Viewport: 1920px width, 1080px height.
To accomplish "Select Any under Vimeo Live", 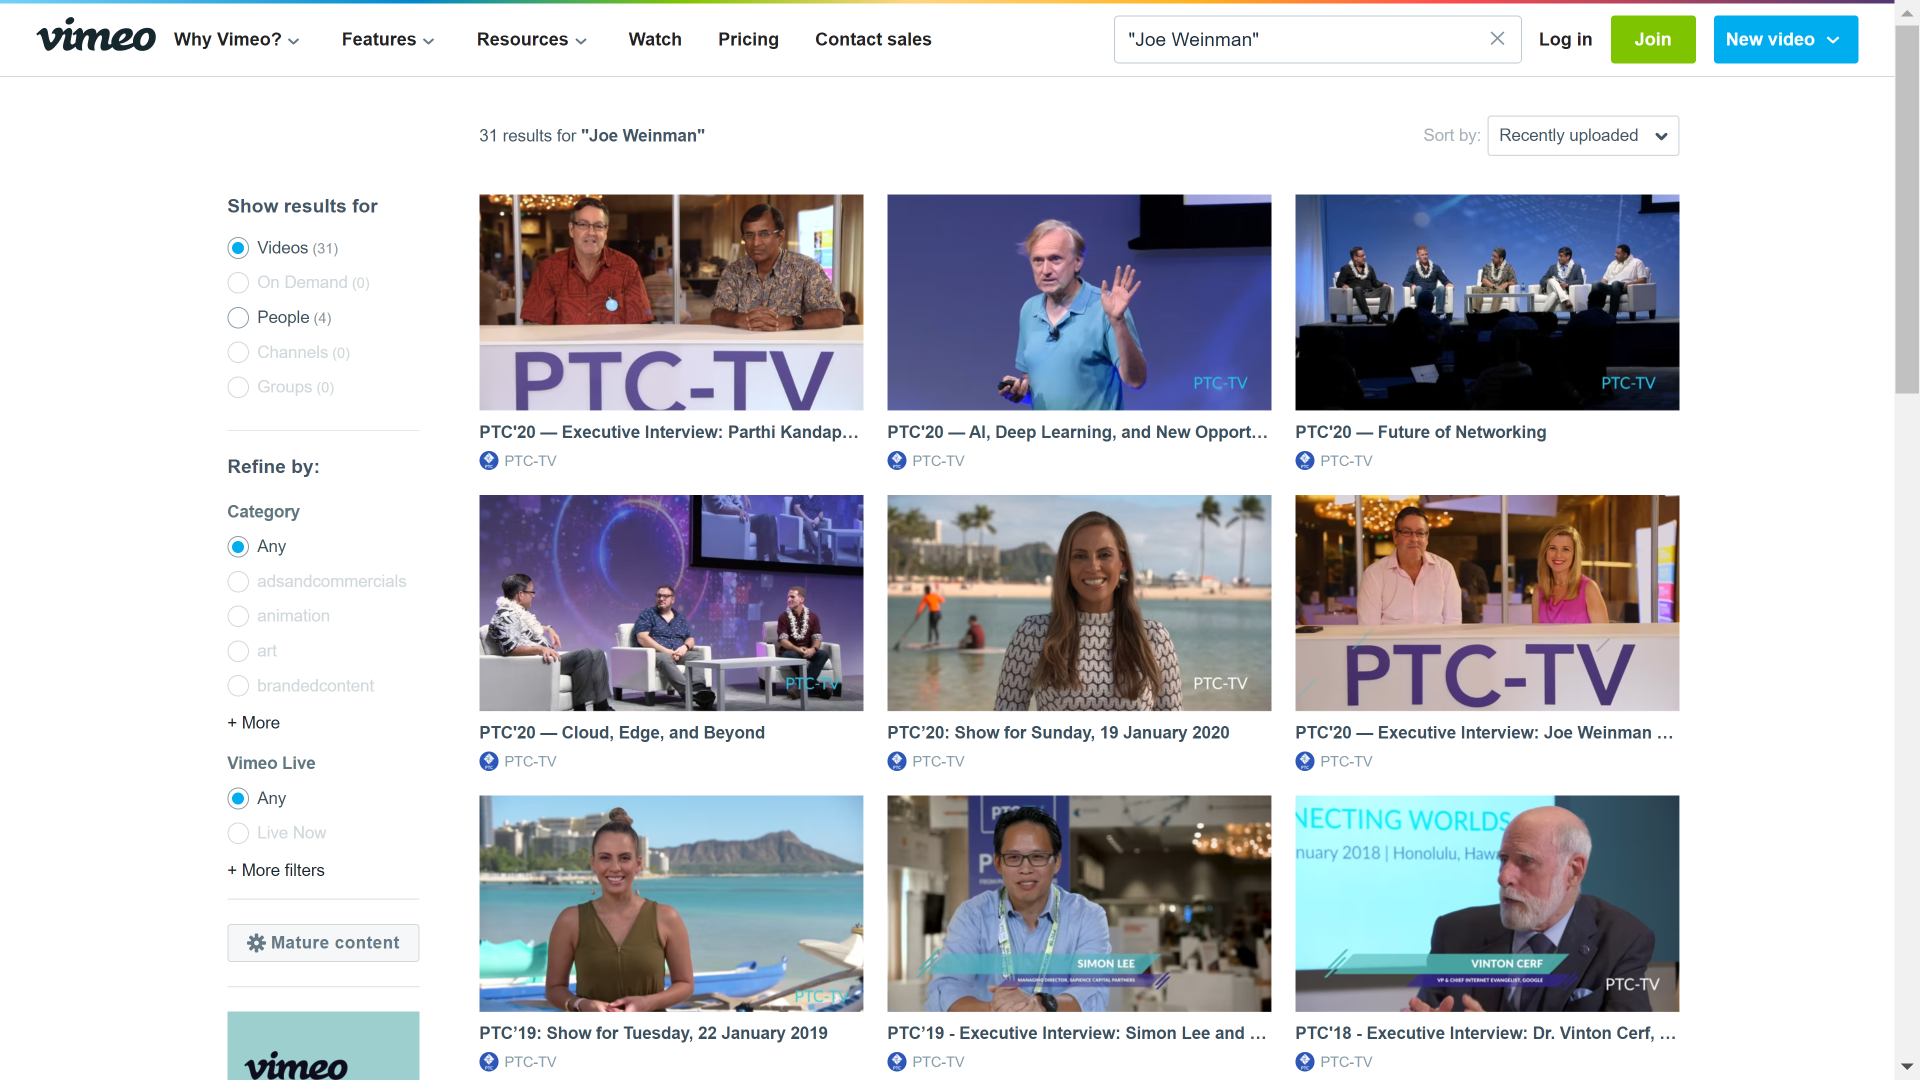I will tap(238, 799).
